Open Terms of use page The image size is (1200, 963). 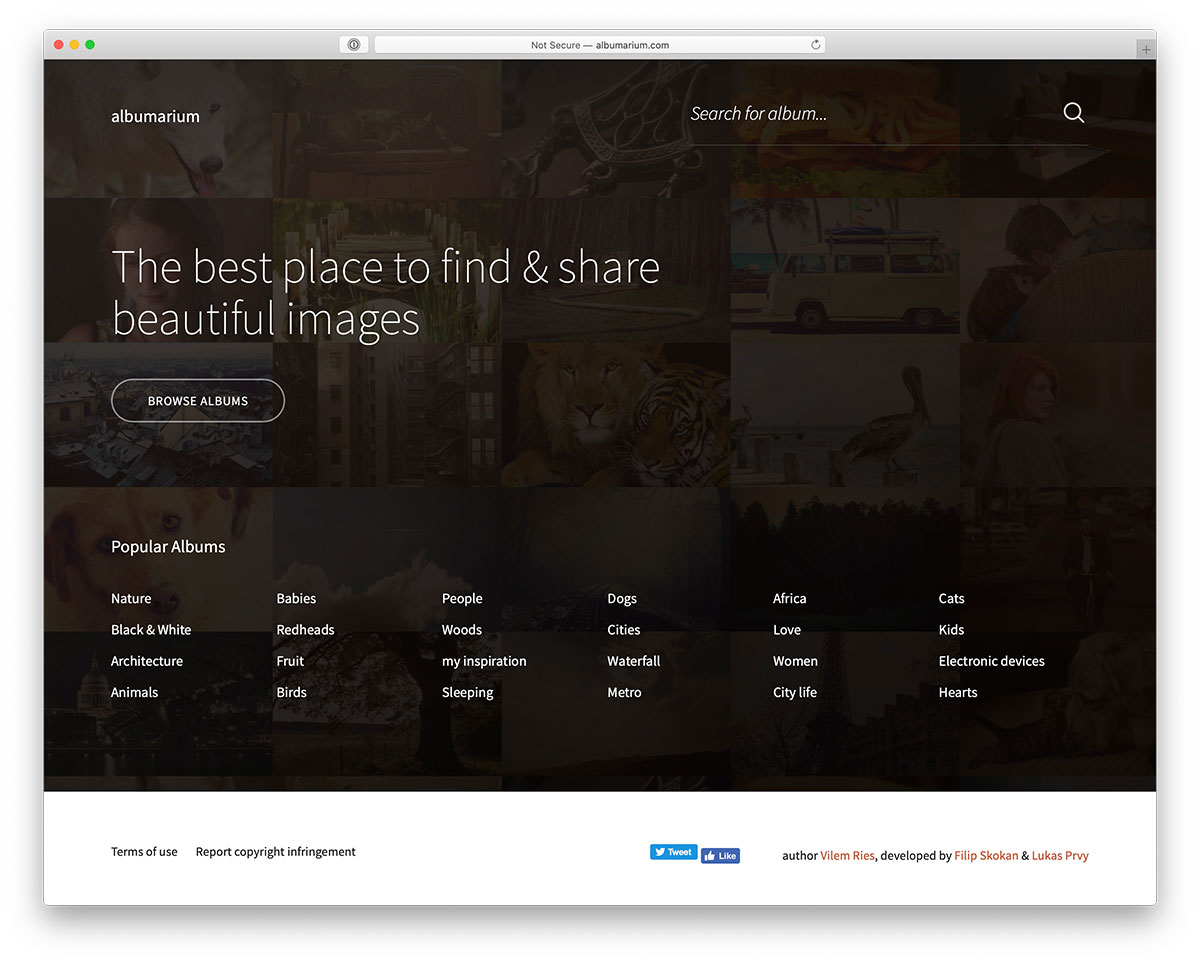(x=144, y=852)
